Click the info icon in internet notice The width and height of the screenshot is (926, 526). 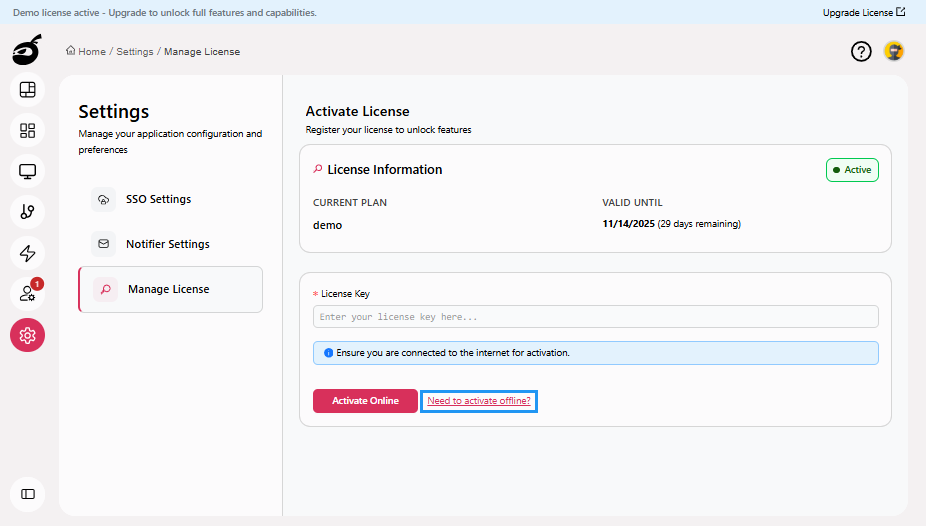[328, 353]
